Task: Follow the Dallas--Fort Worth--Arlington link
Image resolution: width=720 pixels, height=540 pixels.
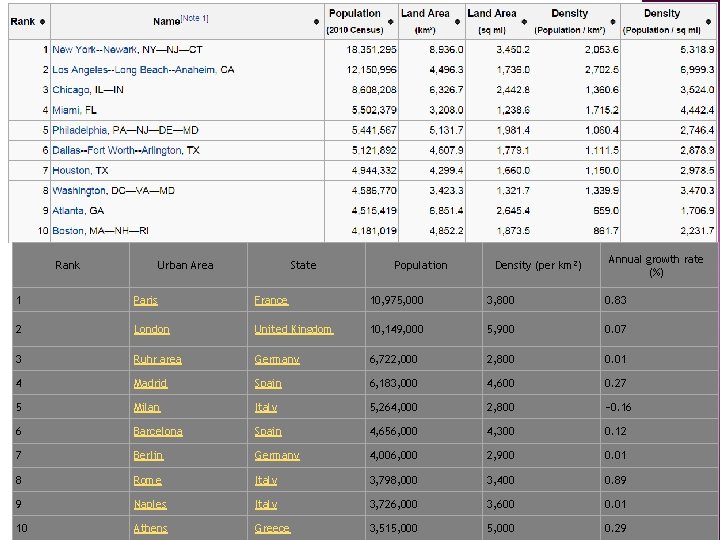Action: [117, 151]
